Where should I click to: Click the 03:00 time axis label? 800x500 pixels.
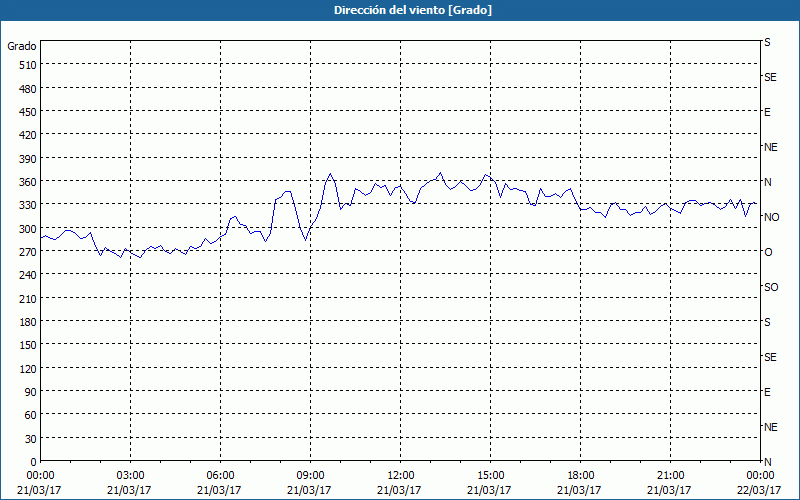130,476
